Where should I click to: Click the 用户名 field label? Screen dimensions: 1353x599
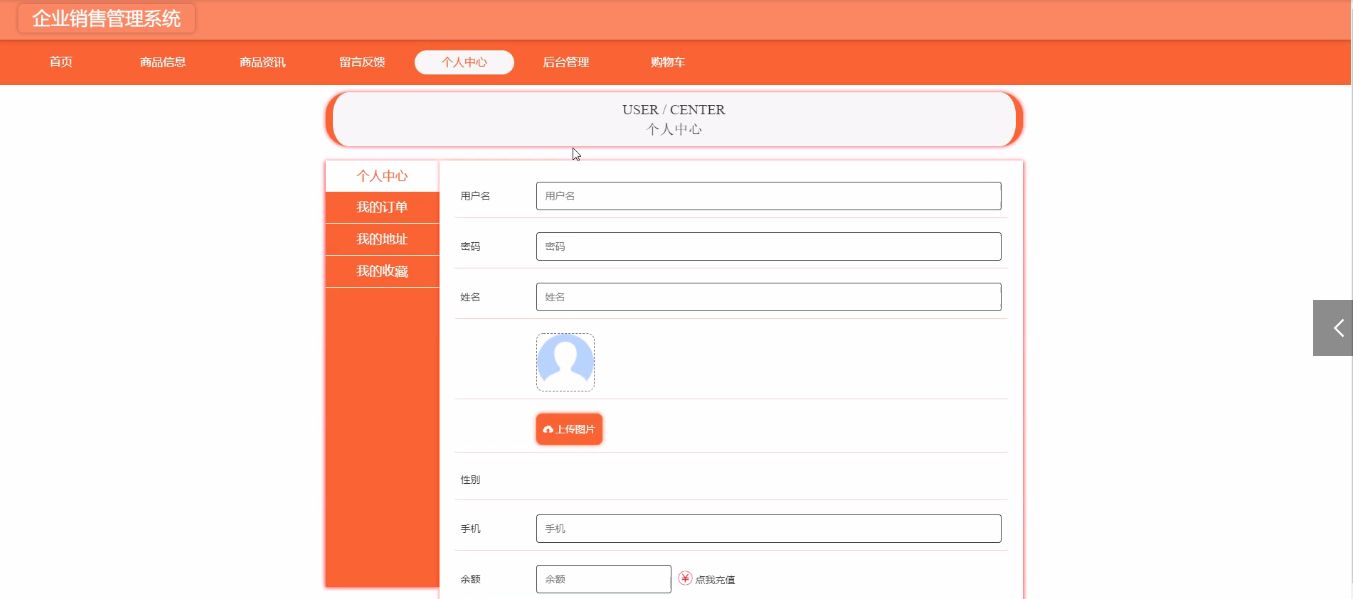click(x=475, y=196)
